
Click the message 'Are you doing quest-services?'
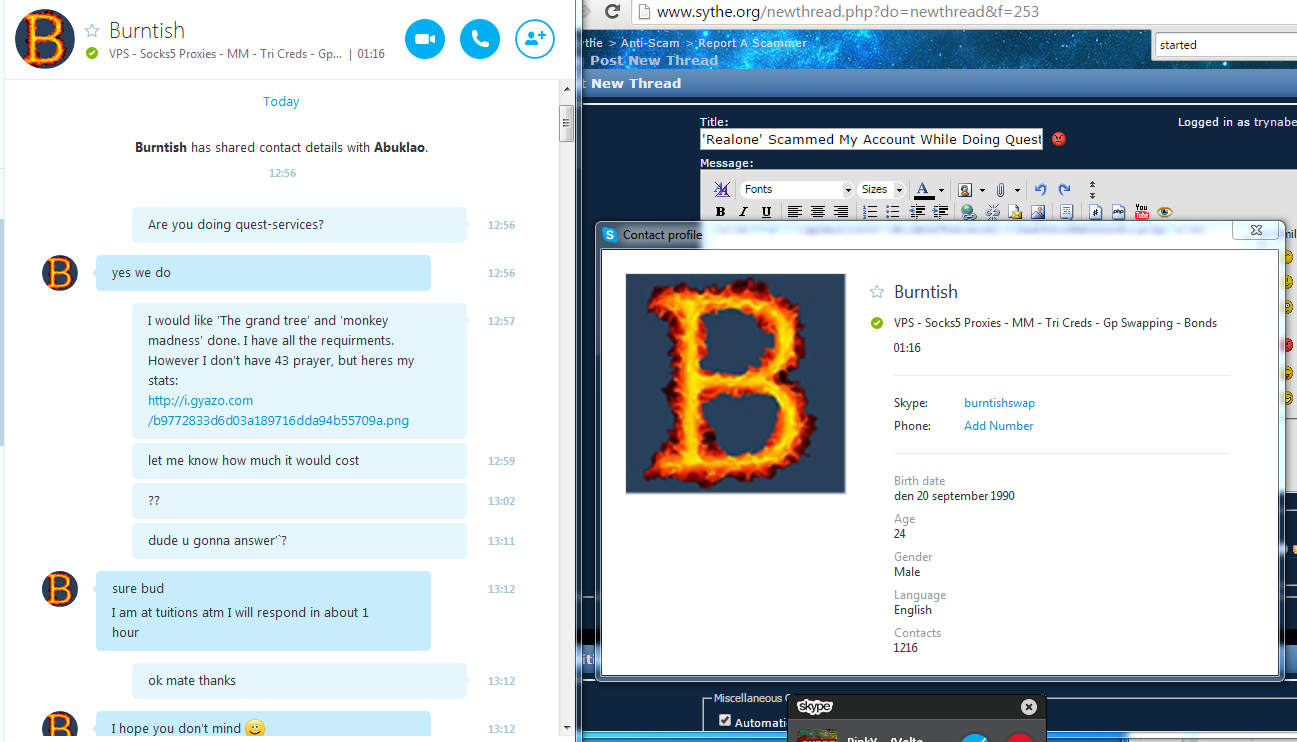(299, 225)
